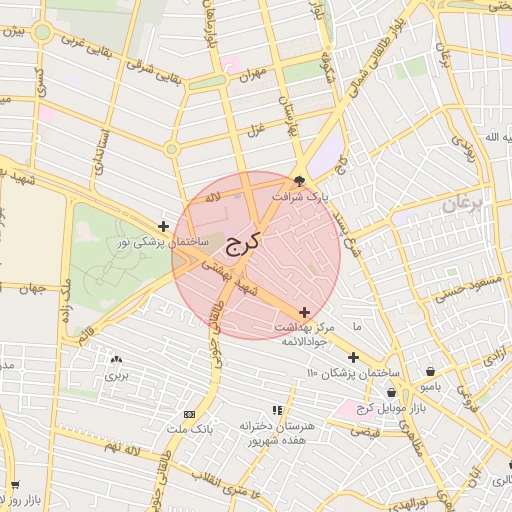Select the school icon above هنرستان دخترانه
512x512 pixels.
pyautogui.click(x=277, y=410)
